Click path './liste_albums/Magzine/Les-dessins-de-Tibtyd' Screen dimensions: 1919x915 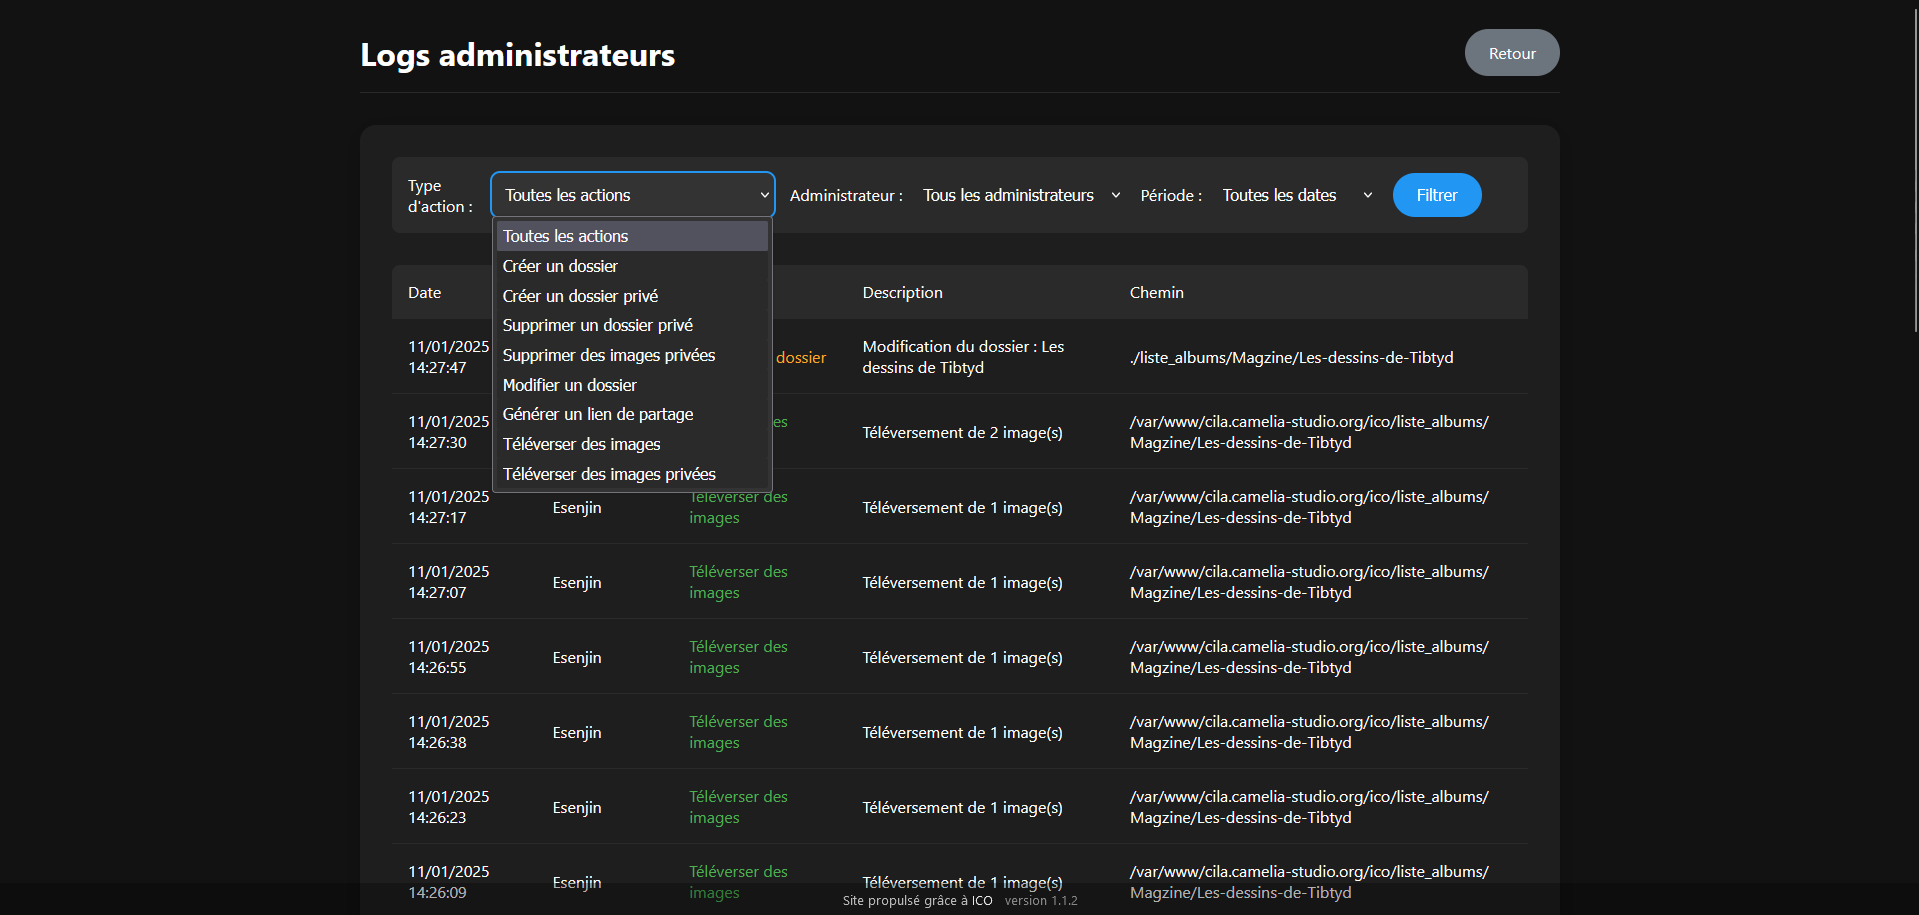1291,357
